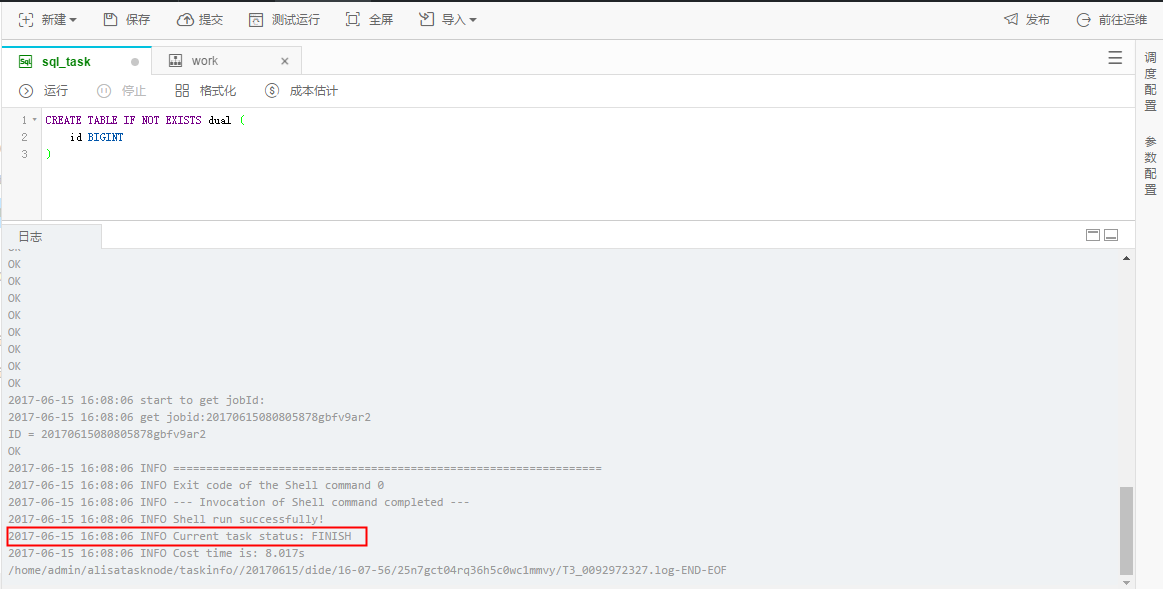Screen dimensions: 1163x589
Task: Open the 新建 dropdown menu
Action: point(47,20)
